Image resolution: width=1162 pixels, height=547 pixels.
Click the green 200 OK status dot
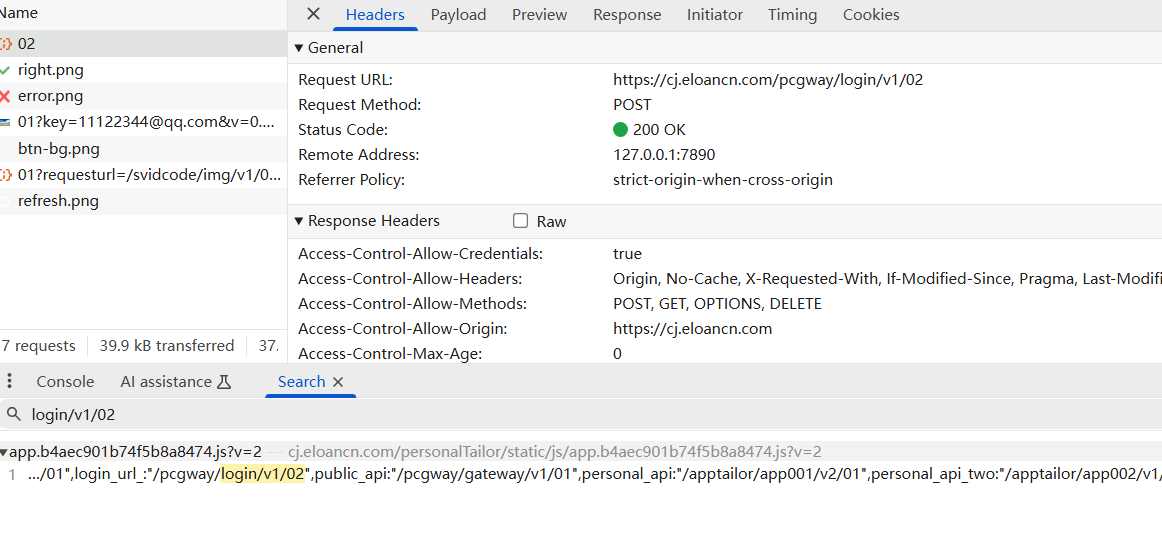620,130
